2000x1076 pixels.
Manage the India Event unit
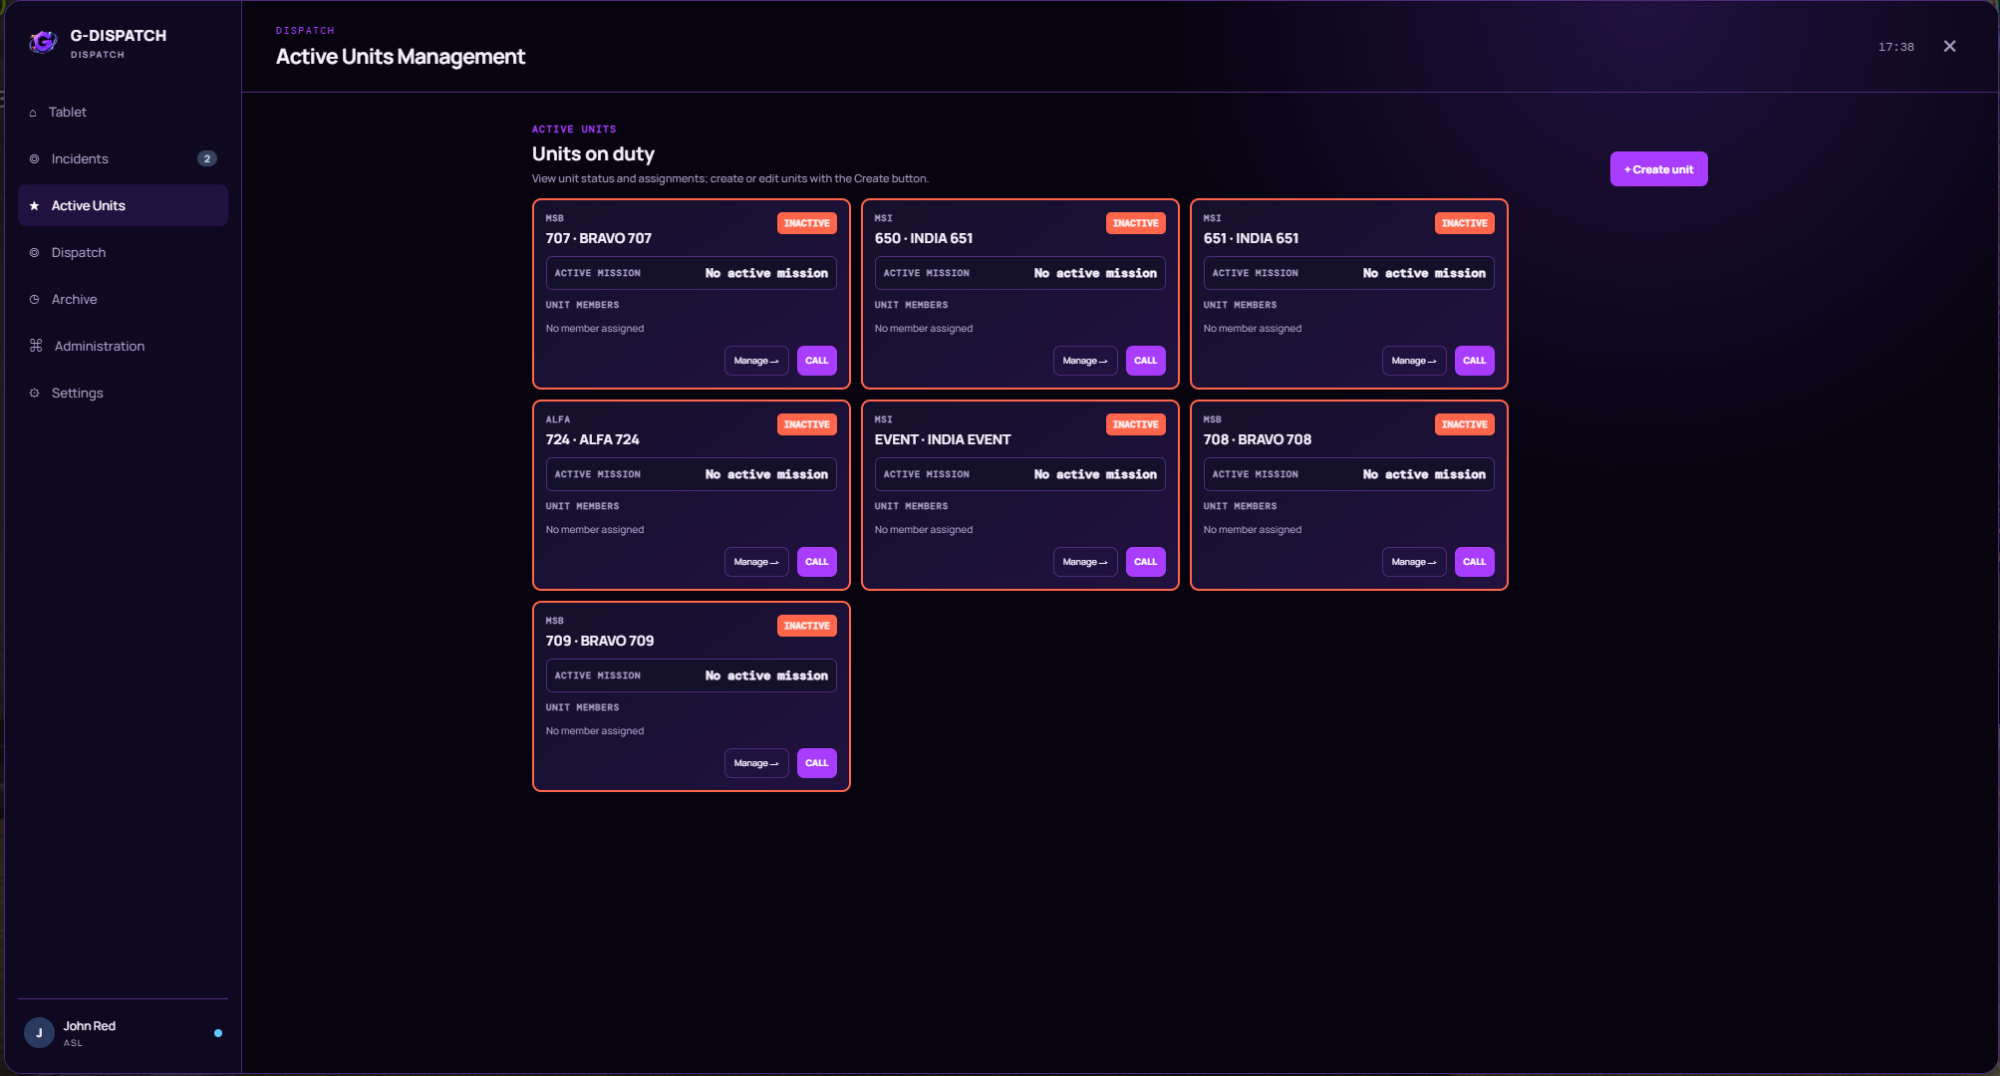pyautogui.click(x=1085, y=562)
